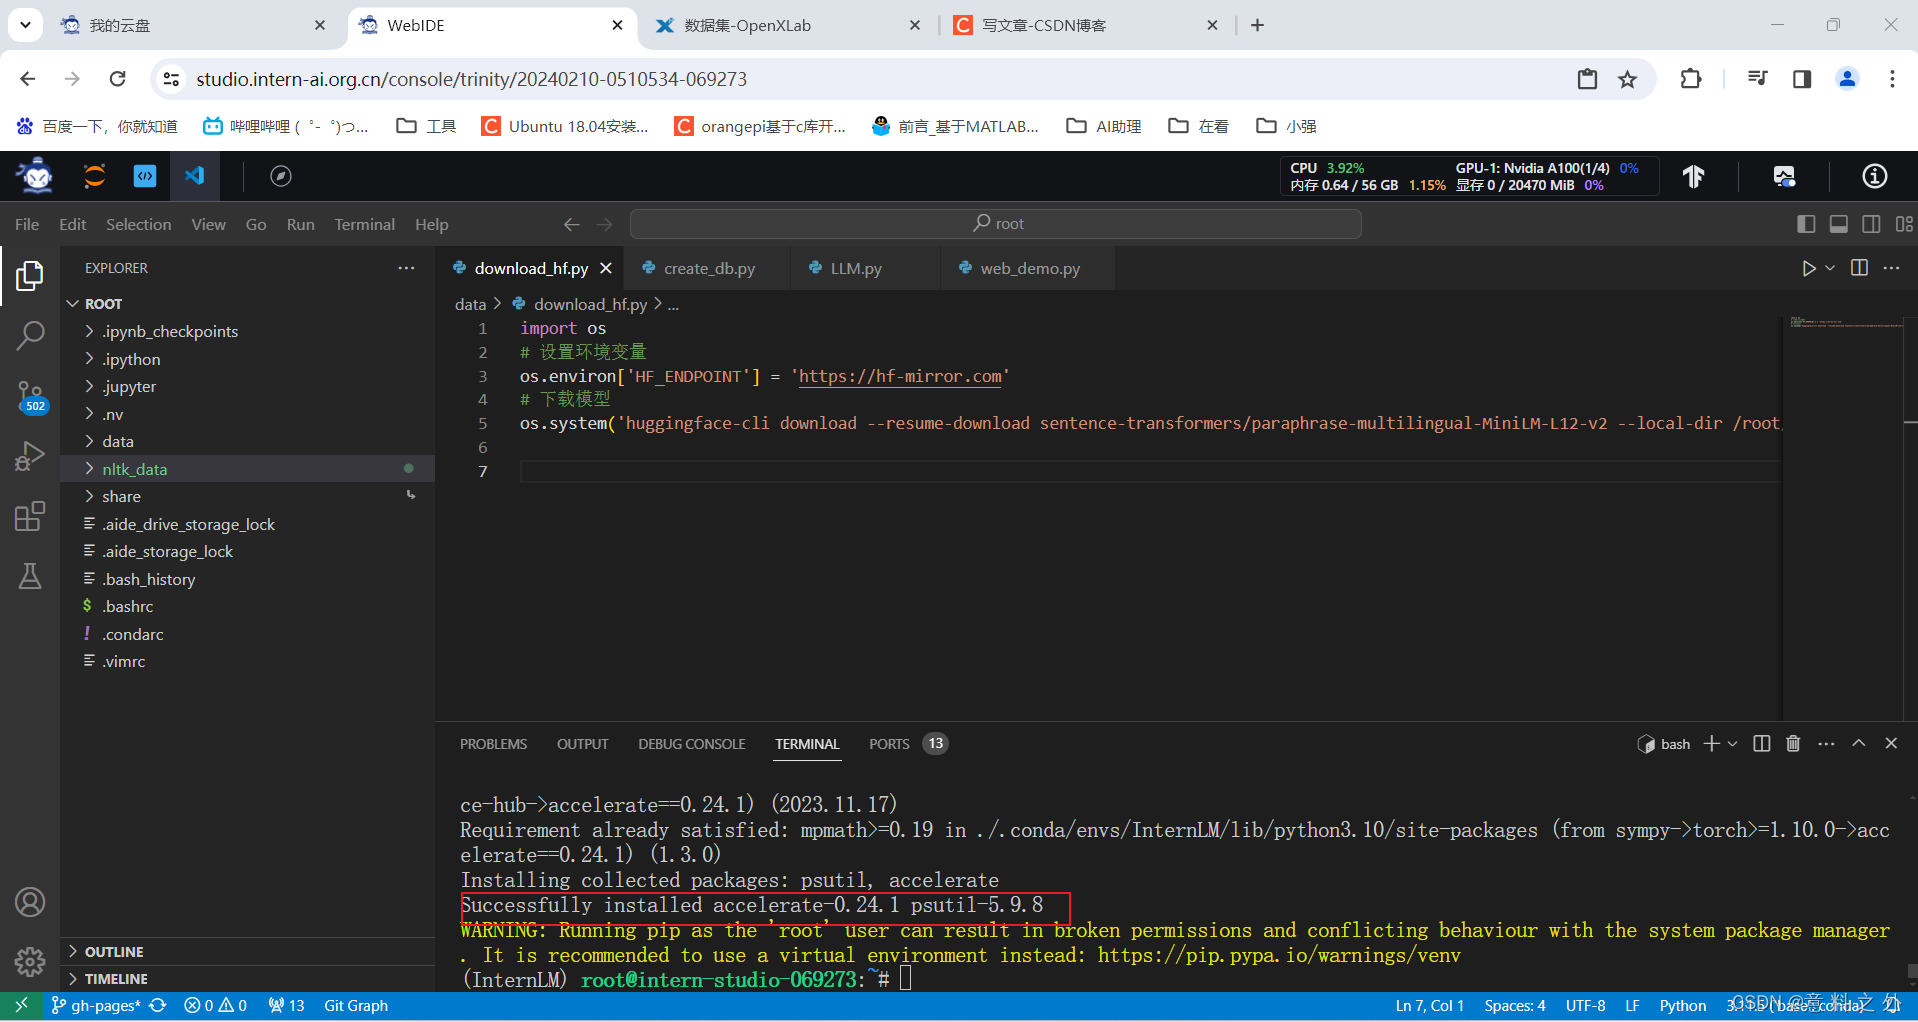Viewport: 1918px width, 1022px height.
Task: Open Source Control view with 502 badge
Action: click(30, 397)
